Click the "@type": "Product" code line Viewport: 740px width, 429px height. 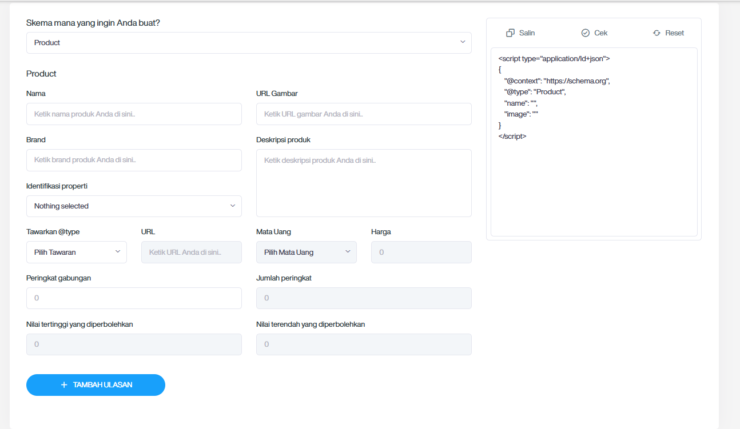(535, 92)
